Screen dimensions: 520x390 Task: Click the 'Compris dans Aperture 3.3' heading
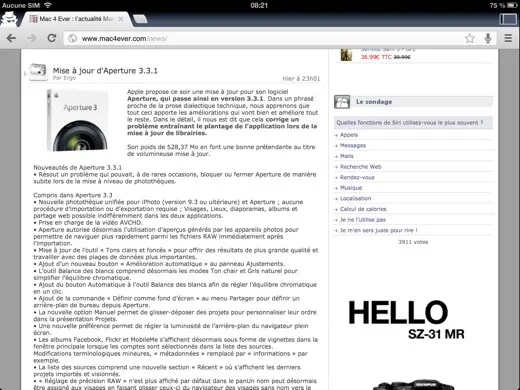point(73,195)
